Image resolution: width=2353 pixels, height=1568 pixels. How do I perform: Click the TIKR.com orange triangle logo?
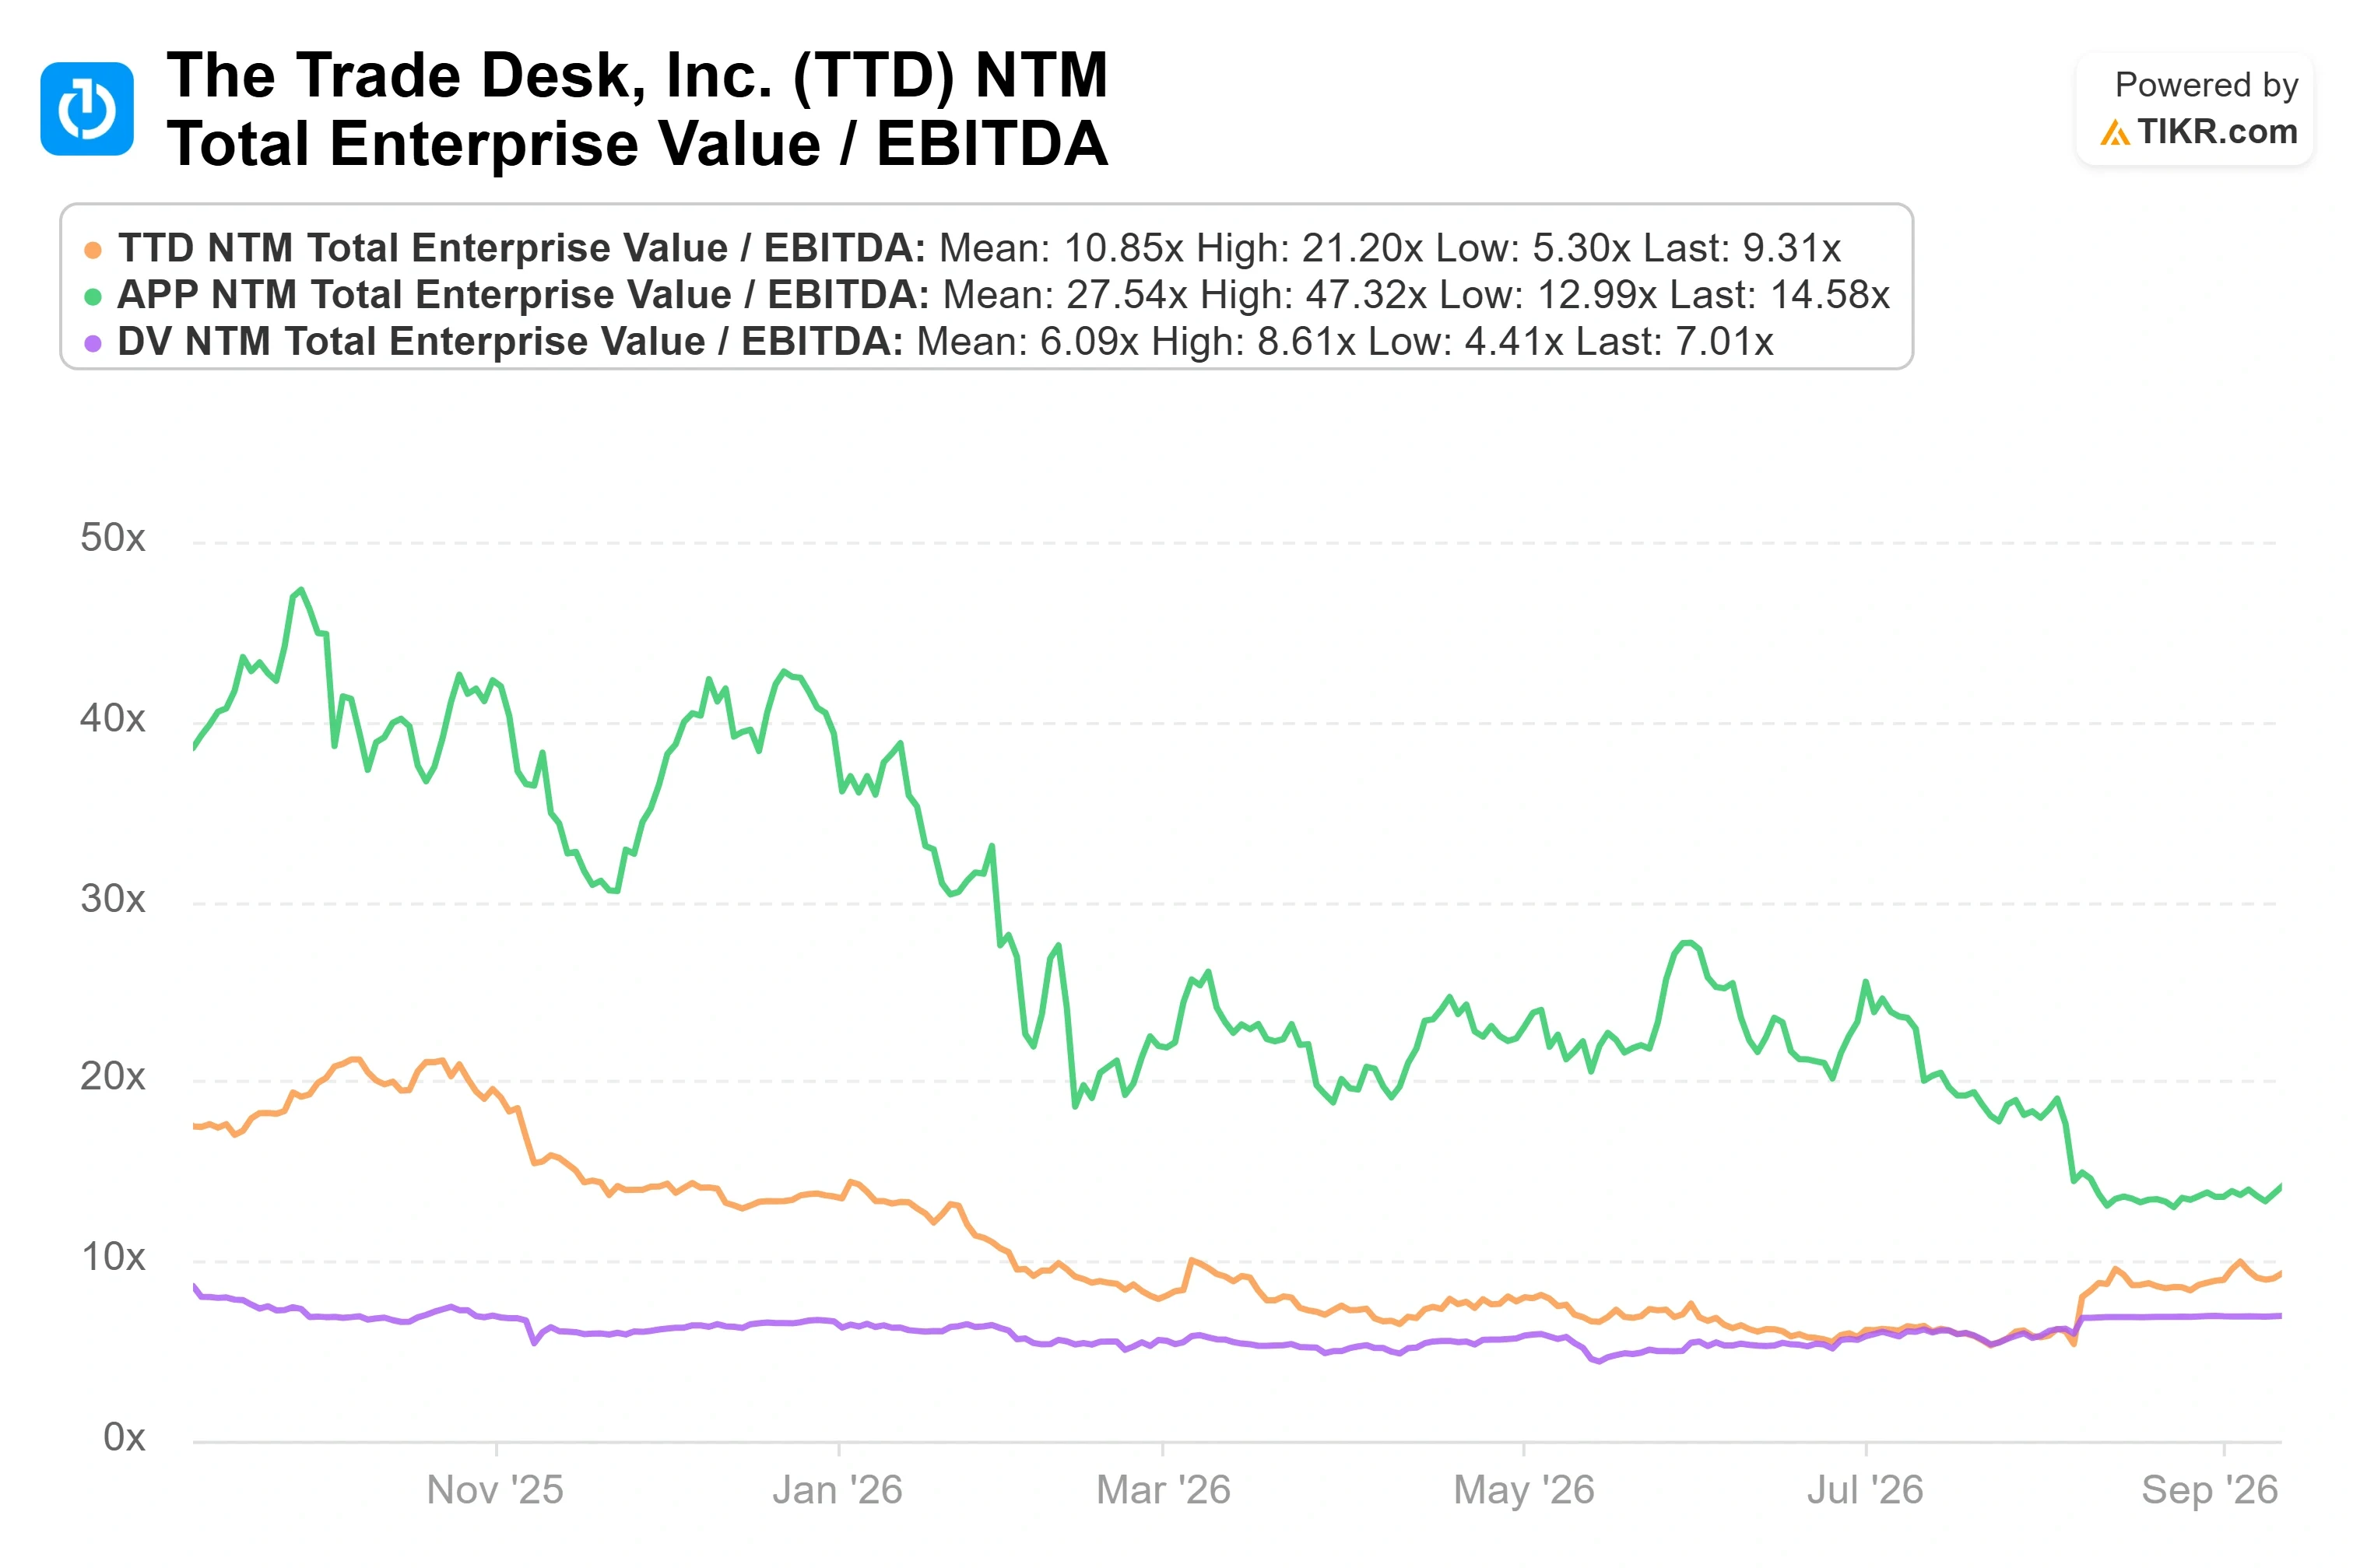pos(2114,132)
